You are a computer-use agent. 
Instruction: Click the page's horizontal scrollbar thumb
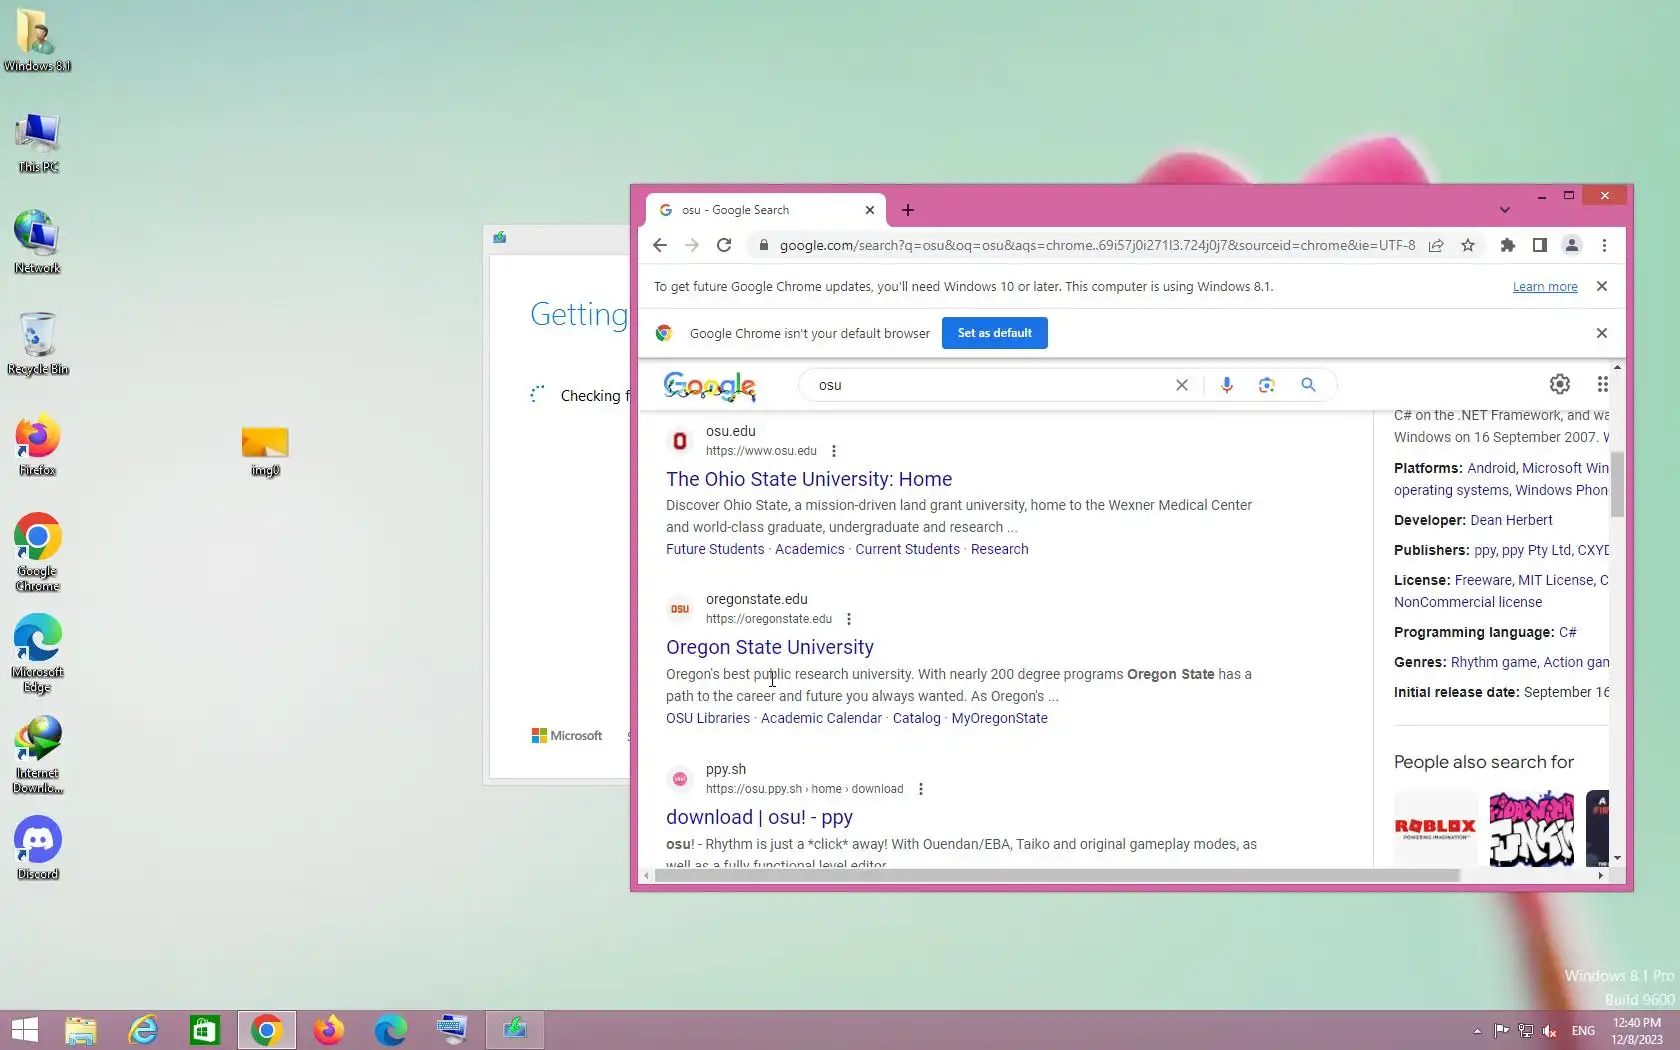(x=1057, y=876)
